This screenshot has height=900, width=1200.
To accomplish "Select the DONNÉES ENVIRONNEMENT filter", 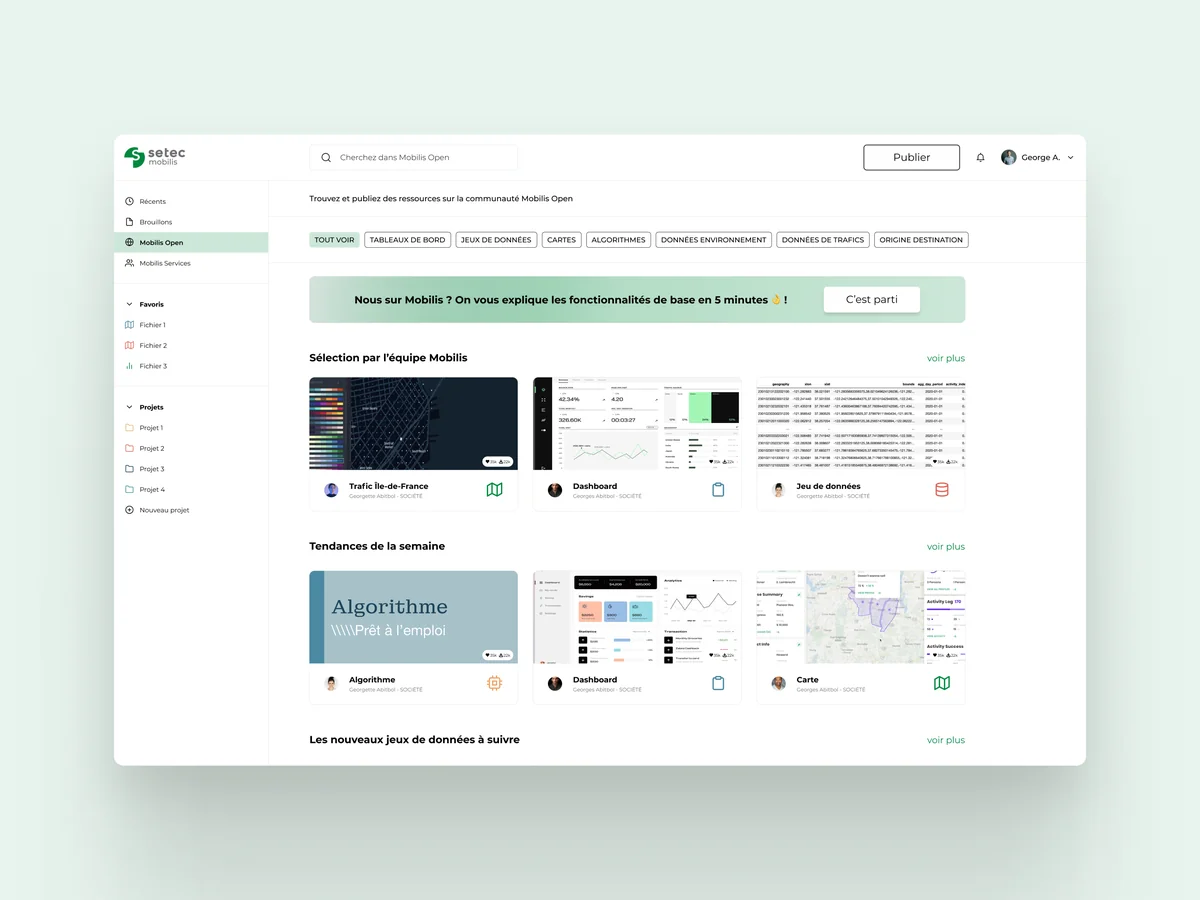I will 714,240.
